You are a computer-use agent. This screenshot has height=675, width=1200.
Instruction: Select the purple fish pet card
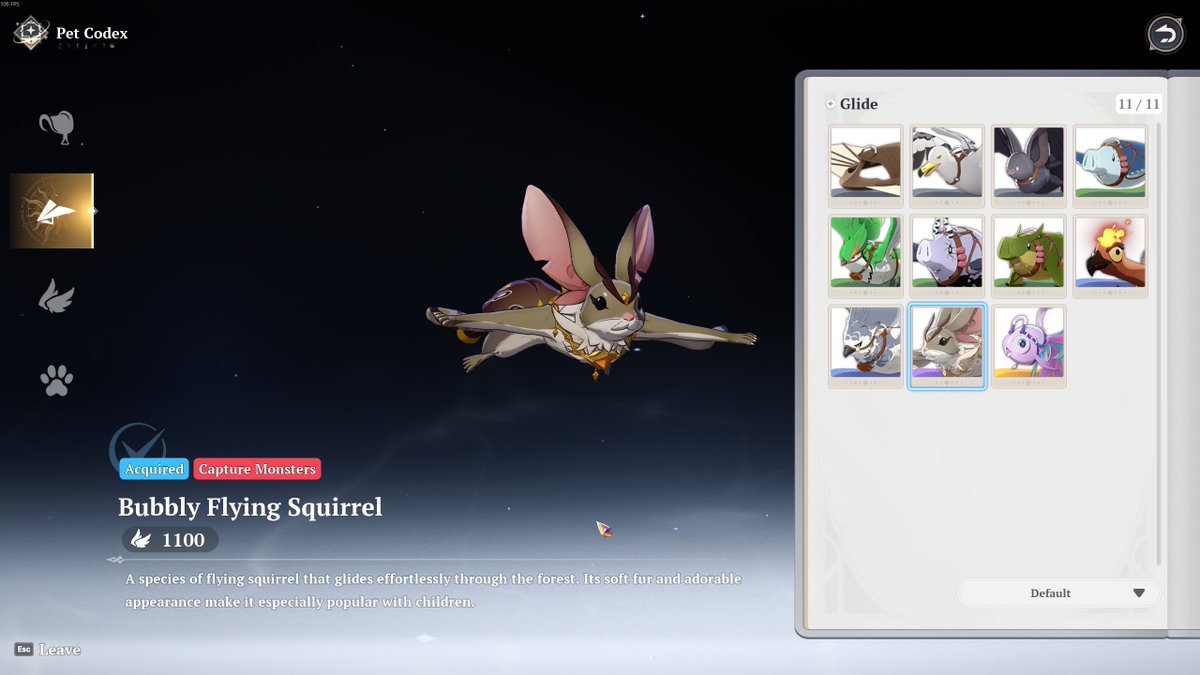pyautogui.click(x=1029, y=346)
